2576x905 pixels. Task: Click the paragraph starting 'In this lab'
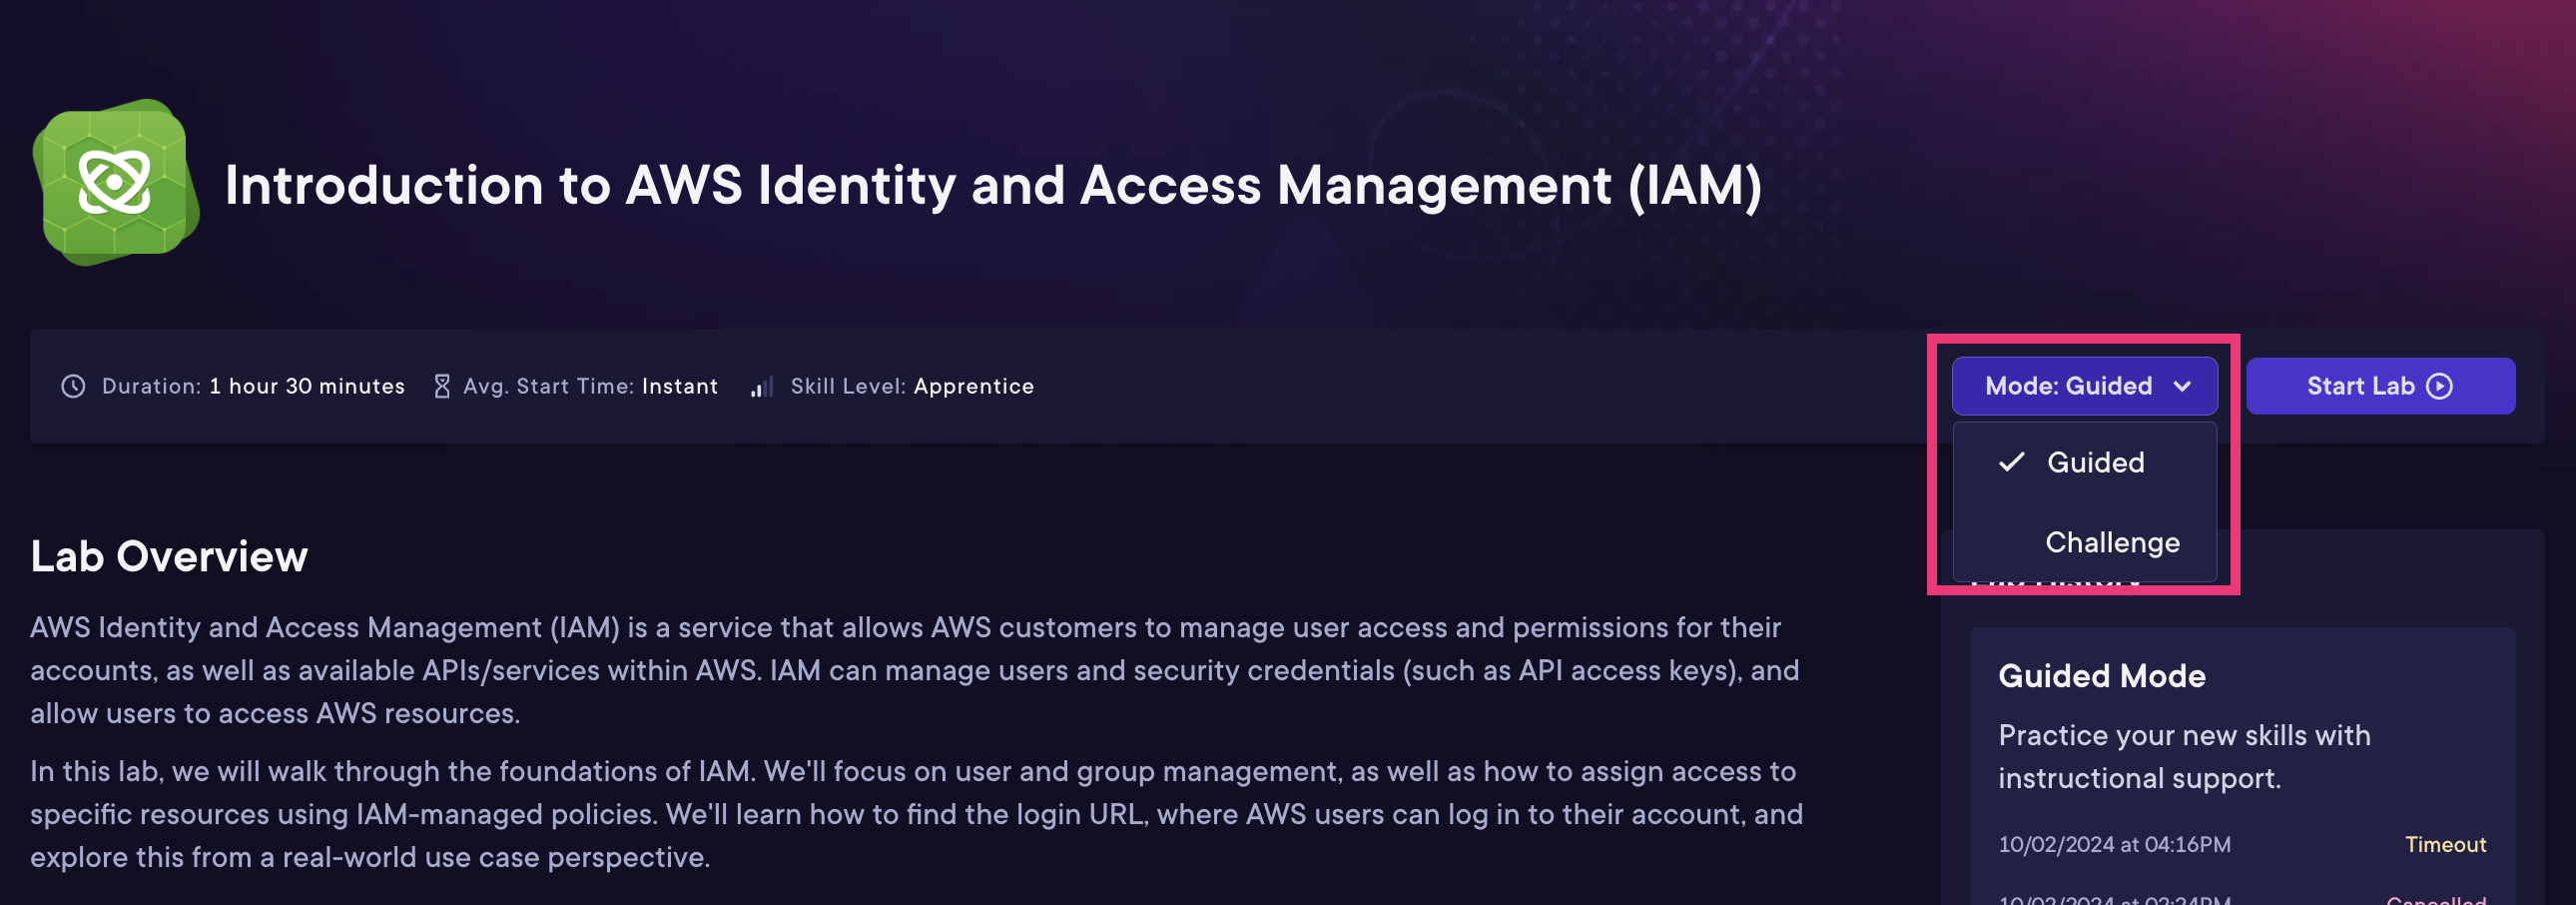(x=917, y=814)
